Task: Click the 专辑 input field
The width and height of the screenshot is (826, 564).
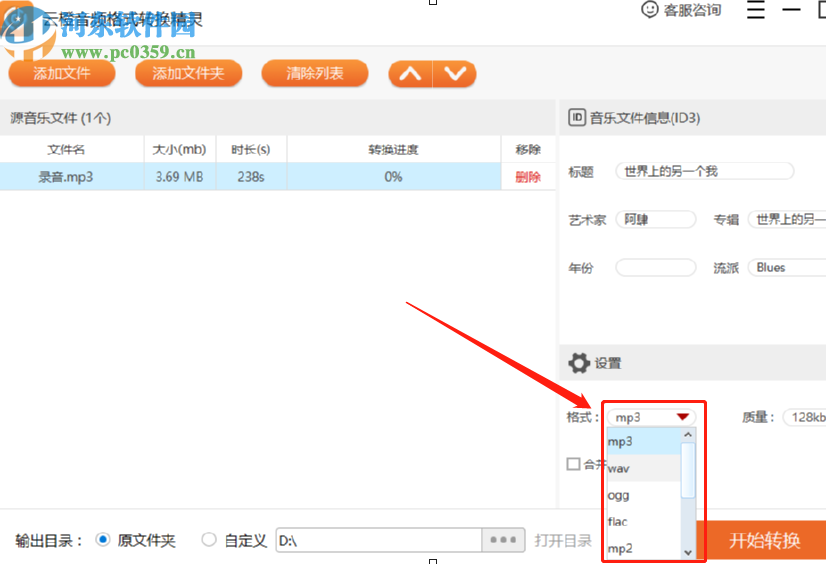Action: click(787, 219)
